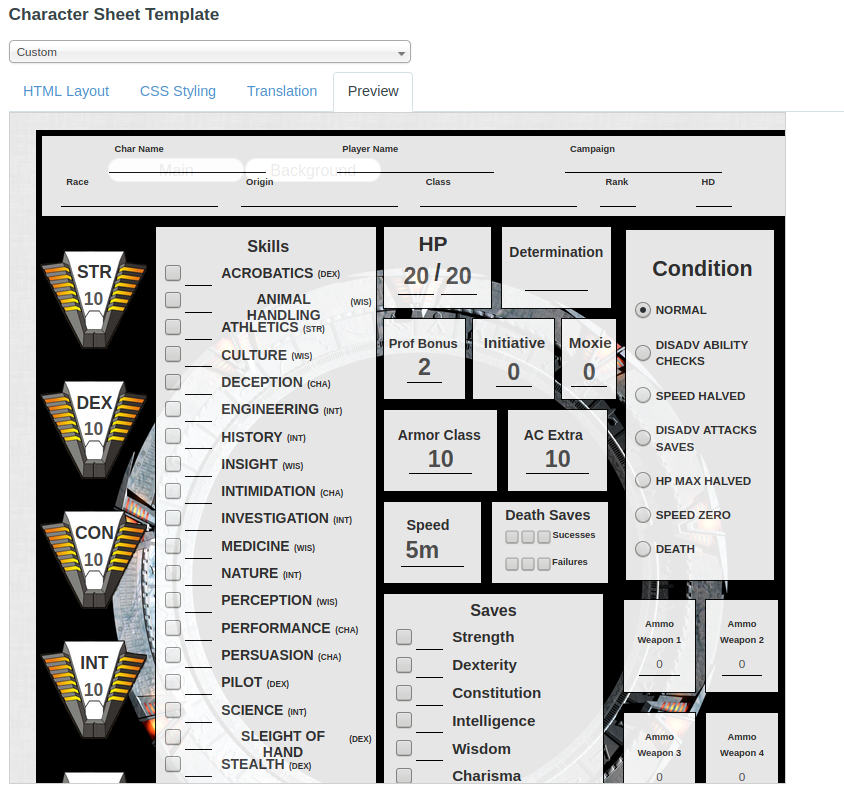Check the Strength save checkbox
The width and height of the screenshot is (844, 800).
click(404, 637)
